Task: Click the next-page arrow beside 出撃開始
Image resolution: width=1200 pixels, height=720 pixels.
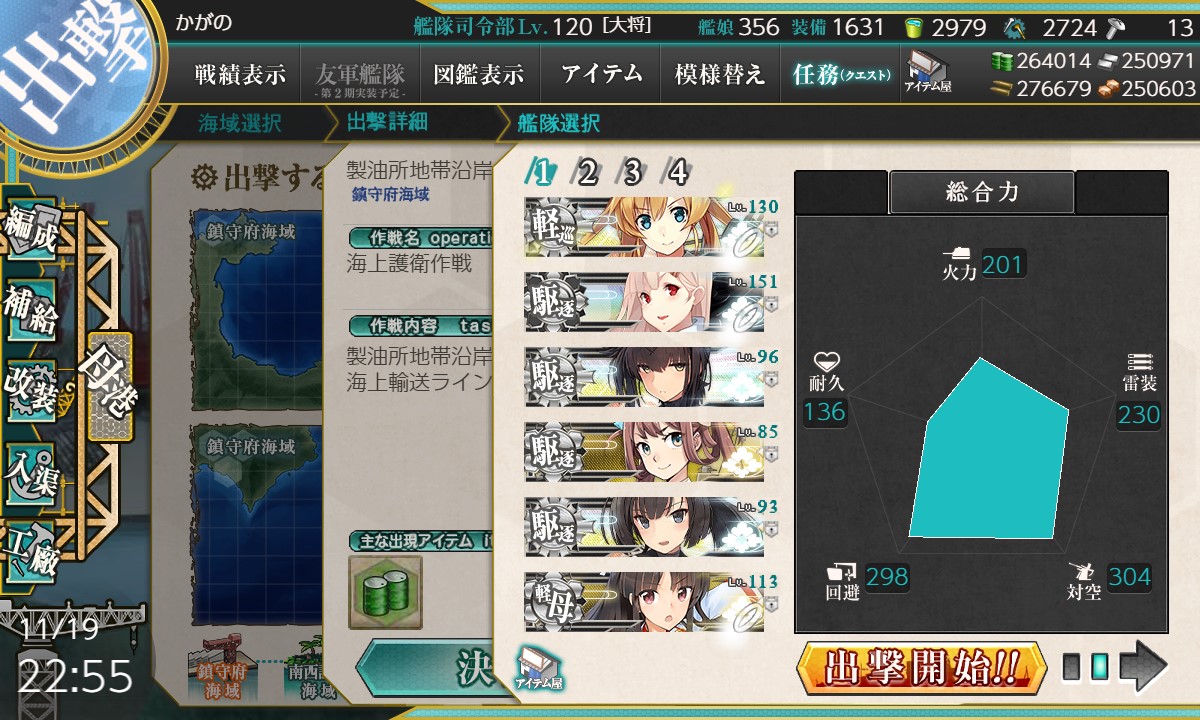Action: pyautogui.click(x=1143, y=666)
